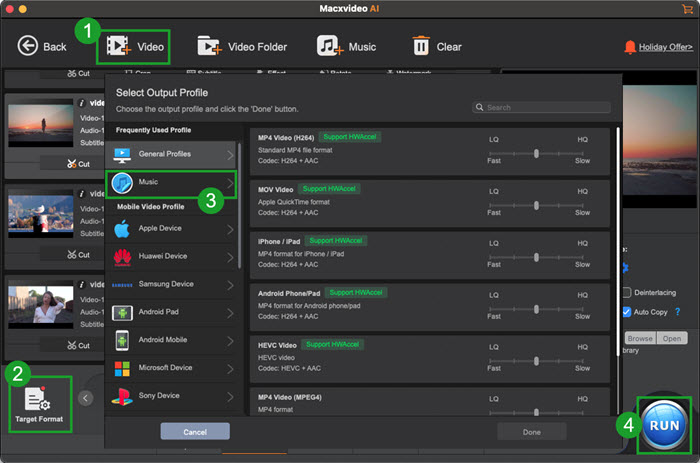Add a Video Folder via its icon
Image resolution: width=700 pixels, height=463 pixels.
[209, 46]
